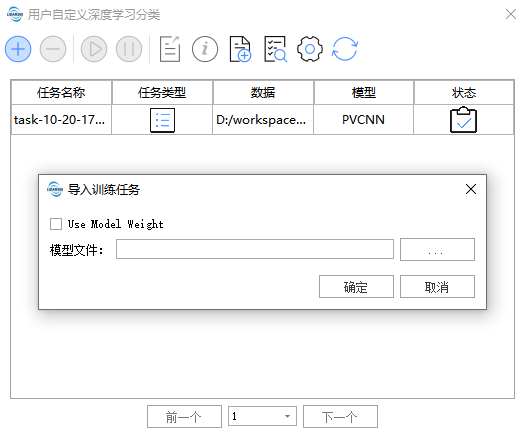Viewport: 525px width, 439px height.
Task: Click the 模型 column header
Action: [364, 92]
